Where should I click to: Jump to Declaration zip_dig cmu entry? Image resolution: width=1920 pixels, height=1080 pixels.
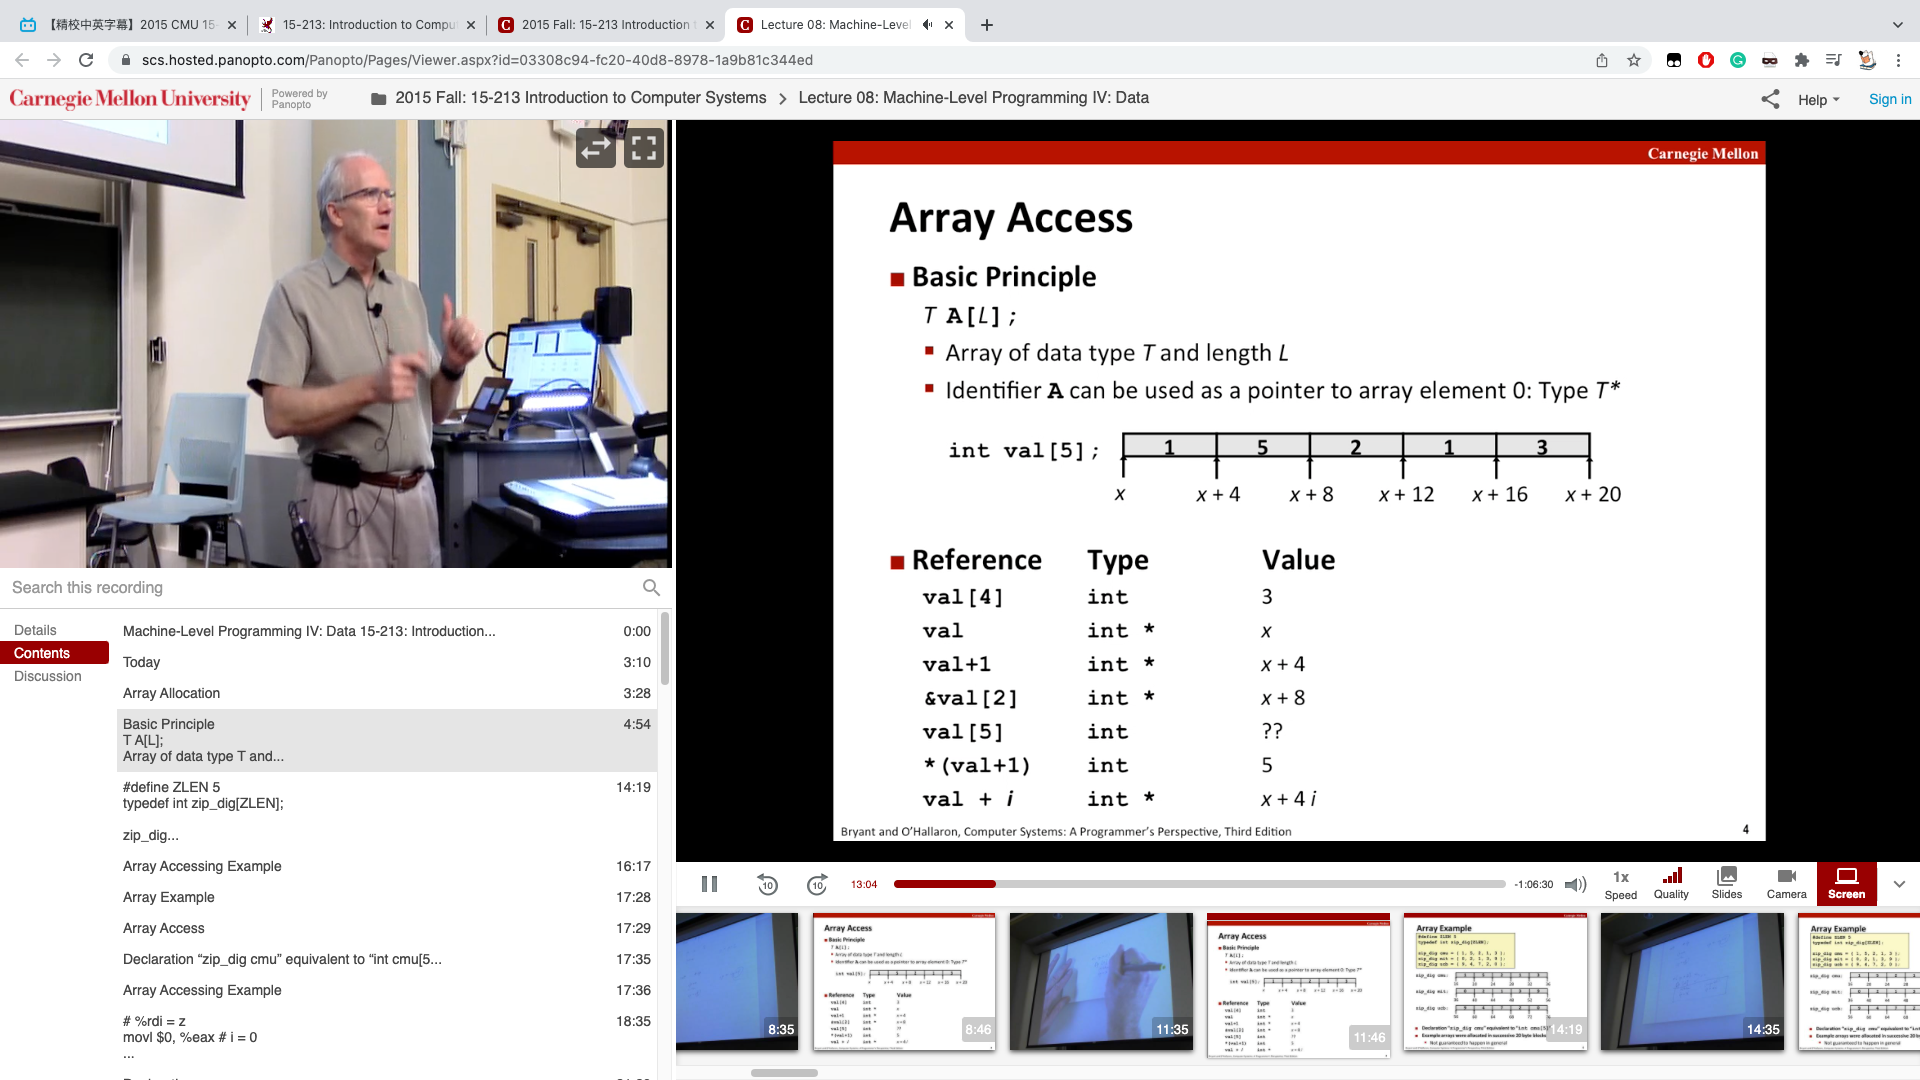coord(387,959)
